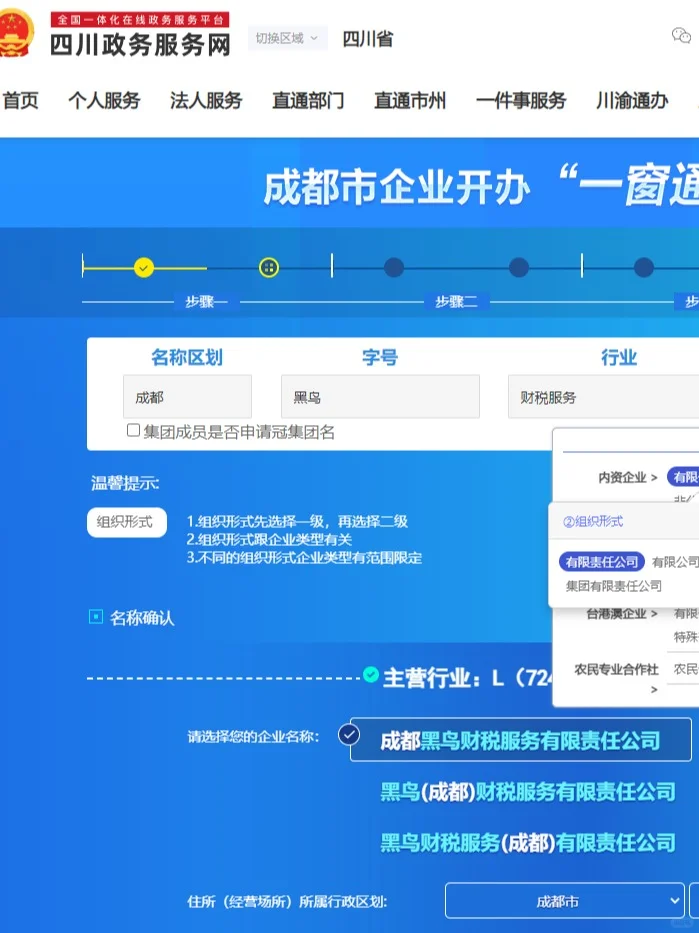Expand the 成都市 administrative division dropdown

(564, 901)
